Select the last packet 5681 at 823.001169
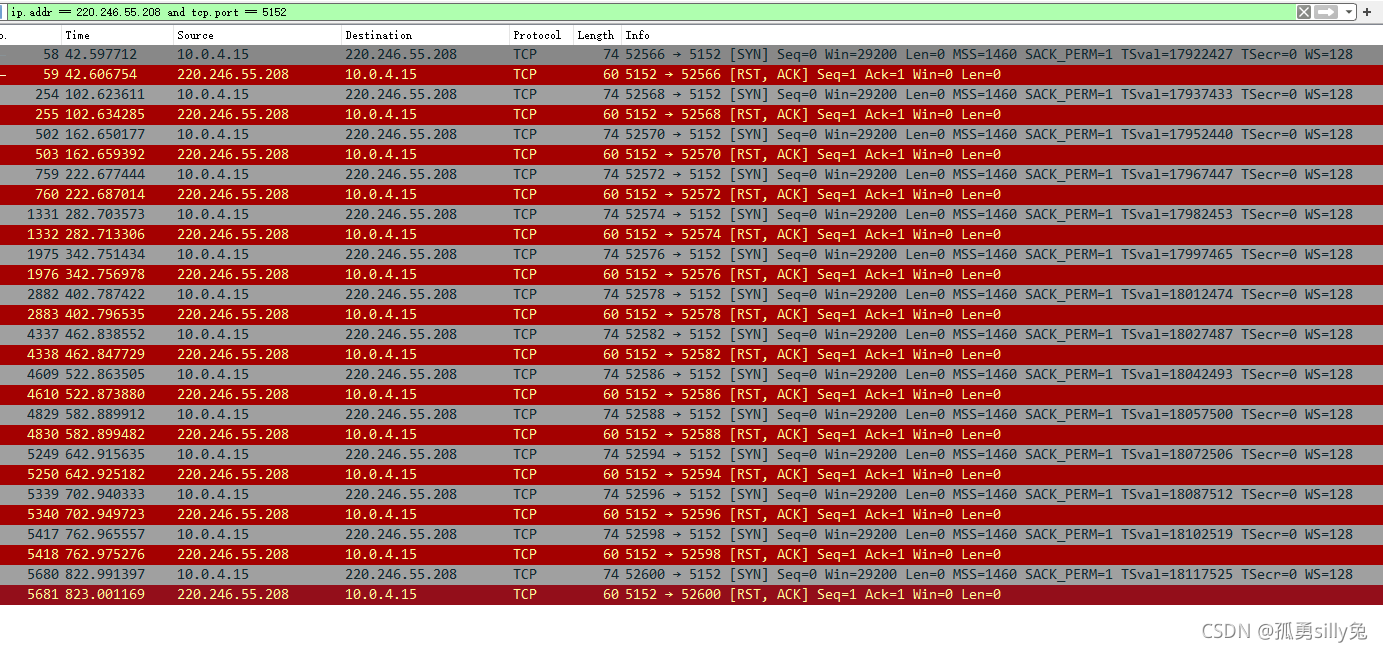Image resolution: width=1383 pixels, height=652 pixels. tap(691, 594)
